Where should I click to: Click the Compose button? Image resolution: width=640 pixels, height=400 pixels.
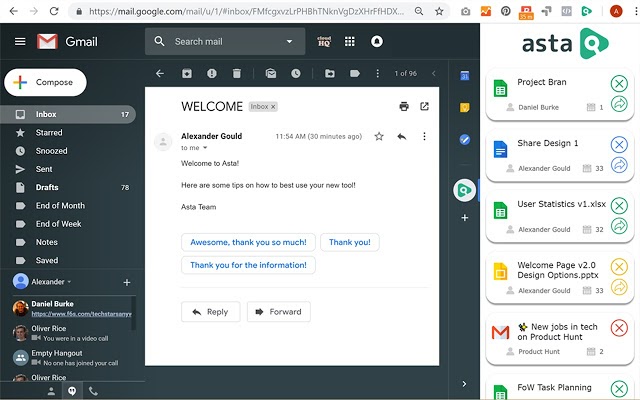coord(45,82)
